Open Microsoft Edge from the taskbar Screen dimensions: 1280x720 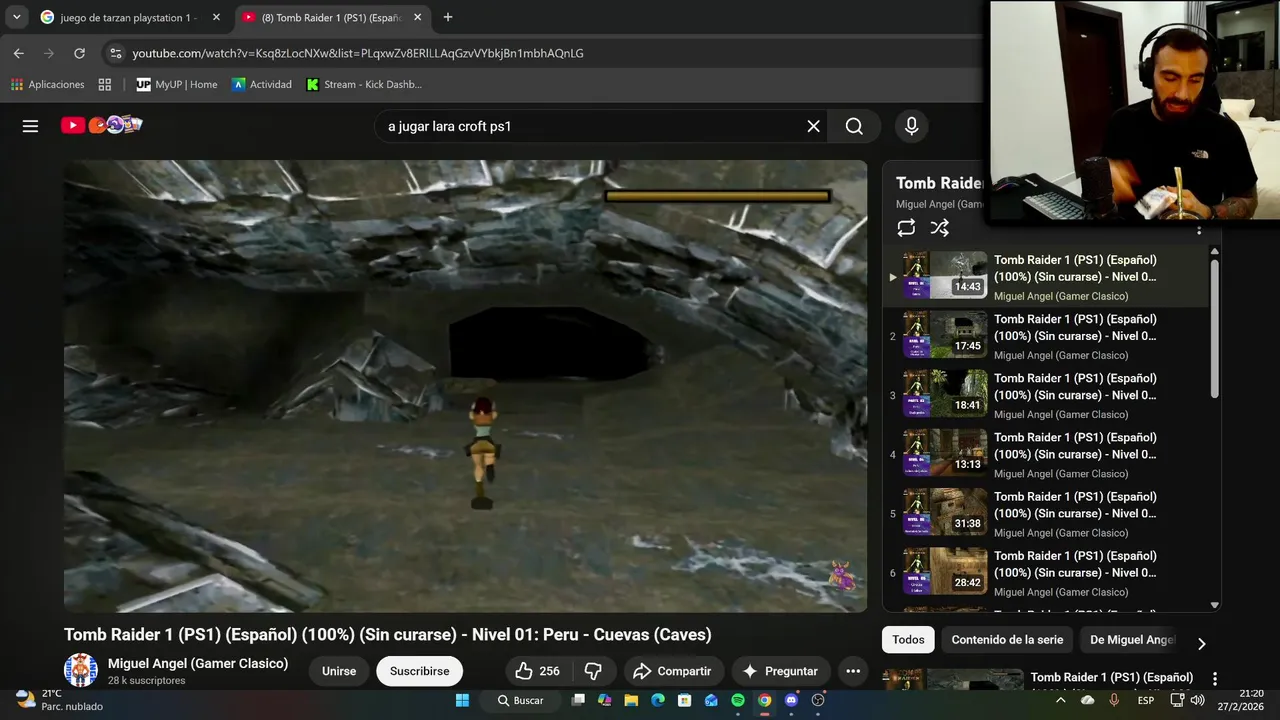point(658,700)
